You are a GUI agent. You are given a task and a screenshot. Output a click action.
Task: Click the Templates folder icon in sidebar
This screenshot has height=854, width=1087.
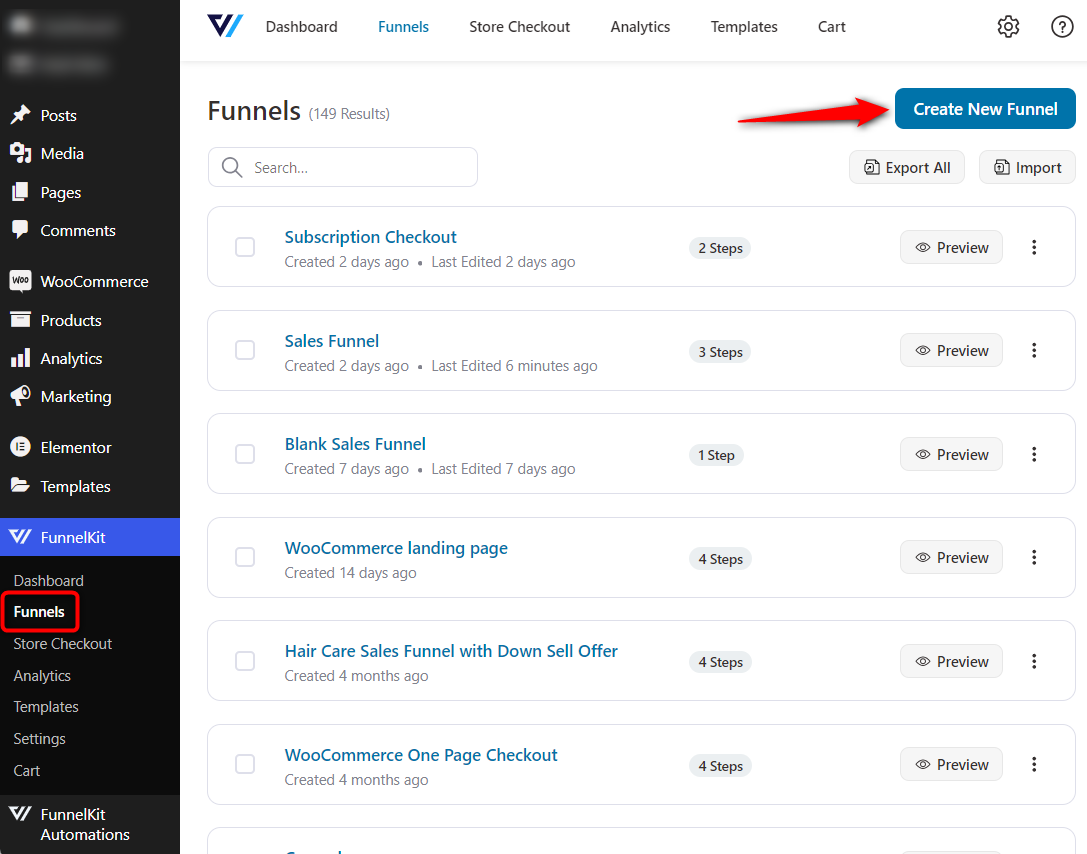[x=20, y=485]
